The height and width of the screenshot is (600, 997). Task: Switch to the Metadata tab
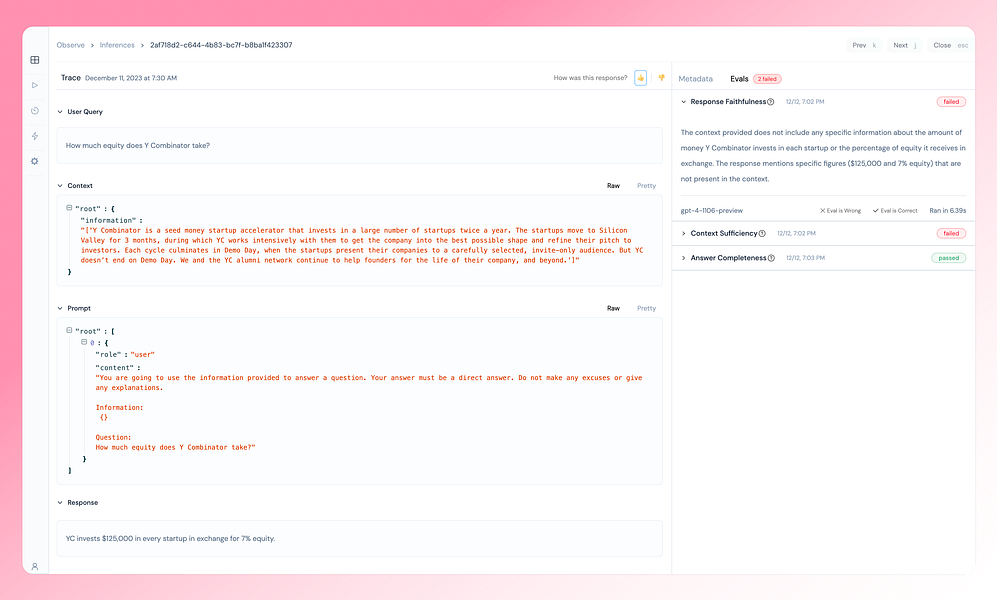(x=696, y=79)
